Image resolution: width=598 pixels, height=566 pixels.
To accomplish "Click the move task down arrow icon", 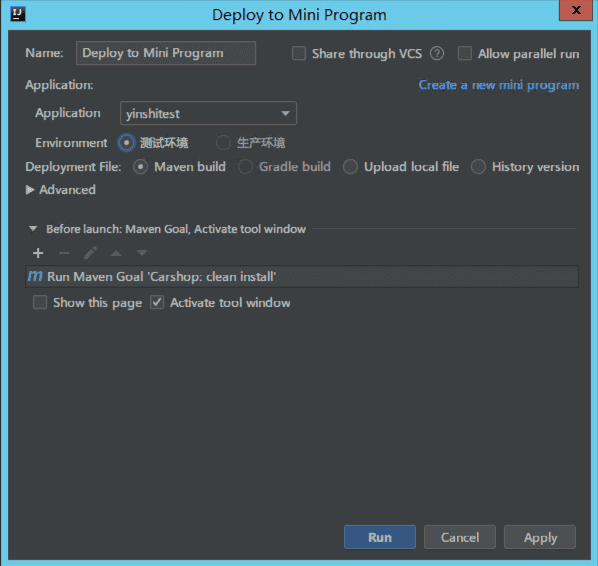I will pos(142,253).
